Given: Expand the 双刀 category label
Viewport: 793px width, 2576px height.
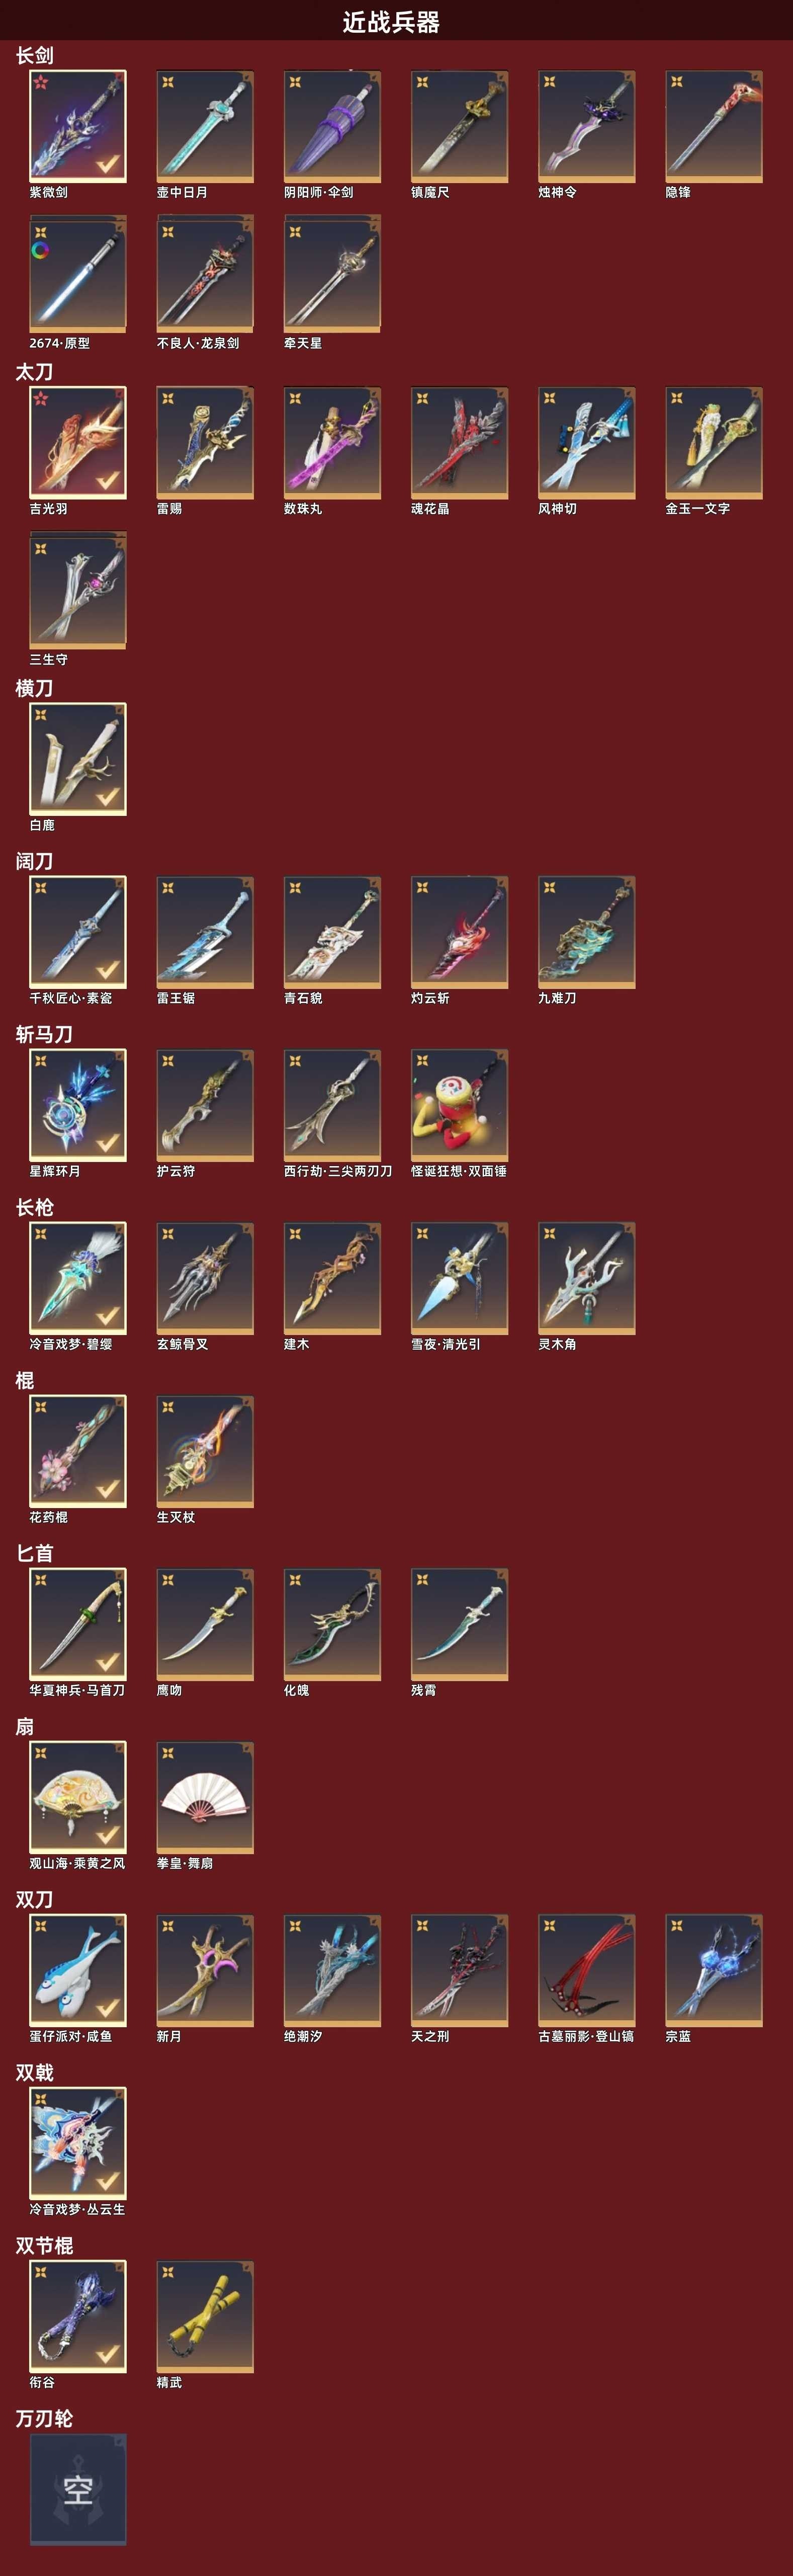Looking at the screenshot, I should [x=34, y=1899].
